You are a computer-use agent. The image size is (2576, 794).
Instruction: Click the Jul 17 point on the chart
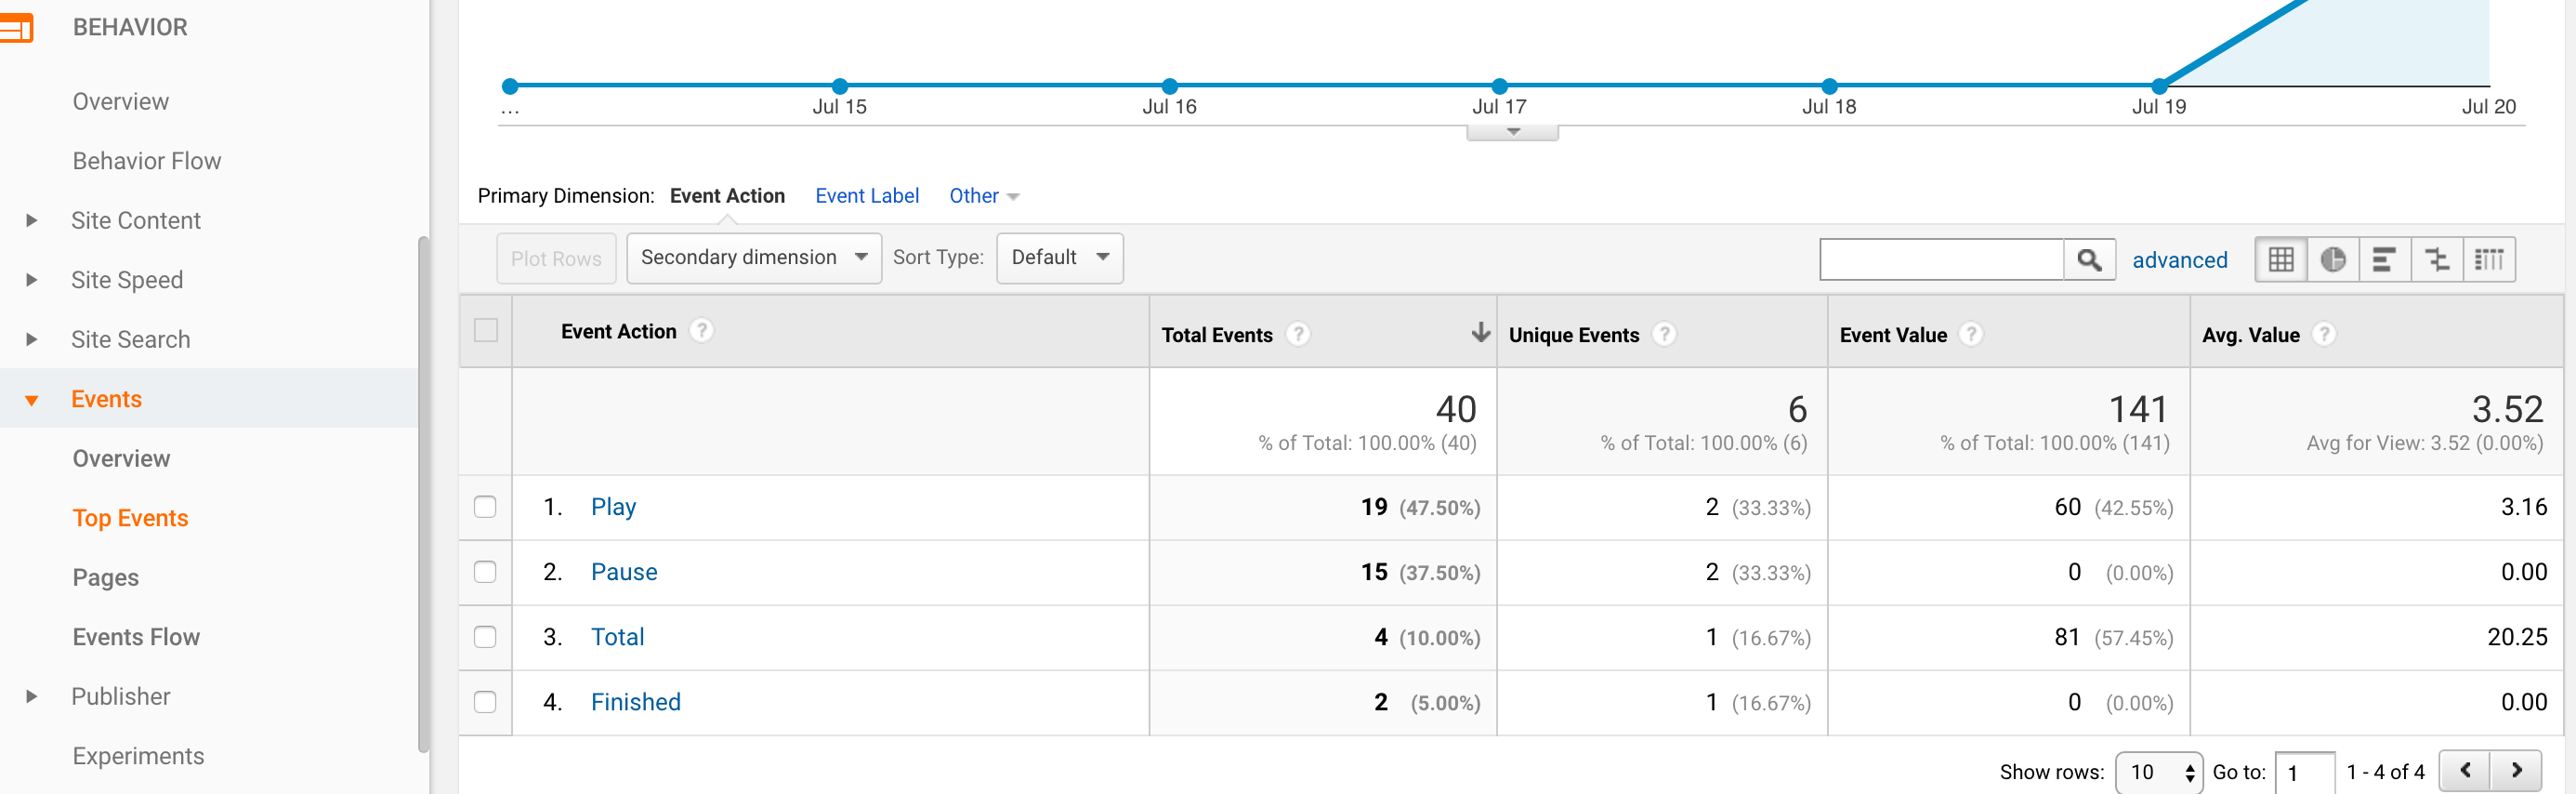click(x=1499, y=86)
